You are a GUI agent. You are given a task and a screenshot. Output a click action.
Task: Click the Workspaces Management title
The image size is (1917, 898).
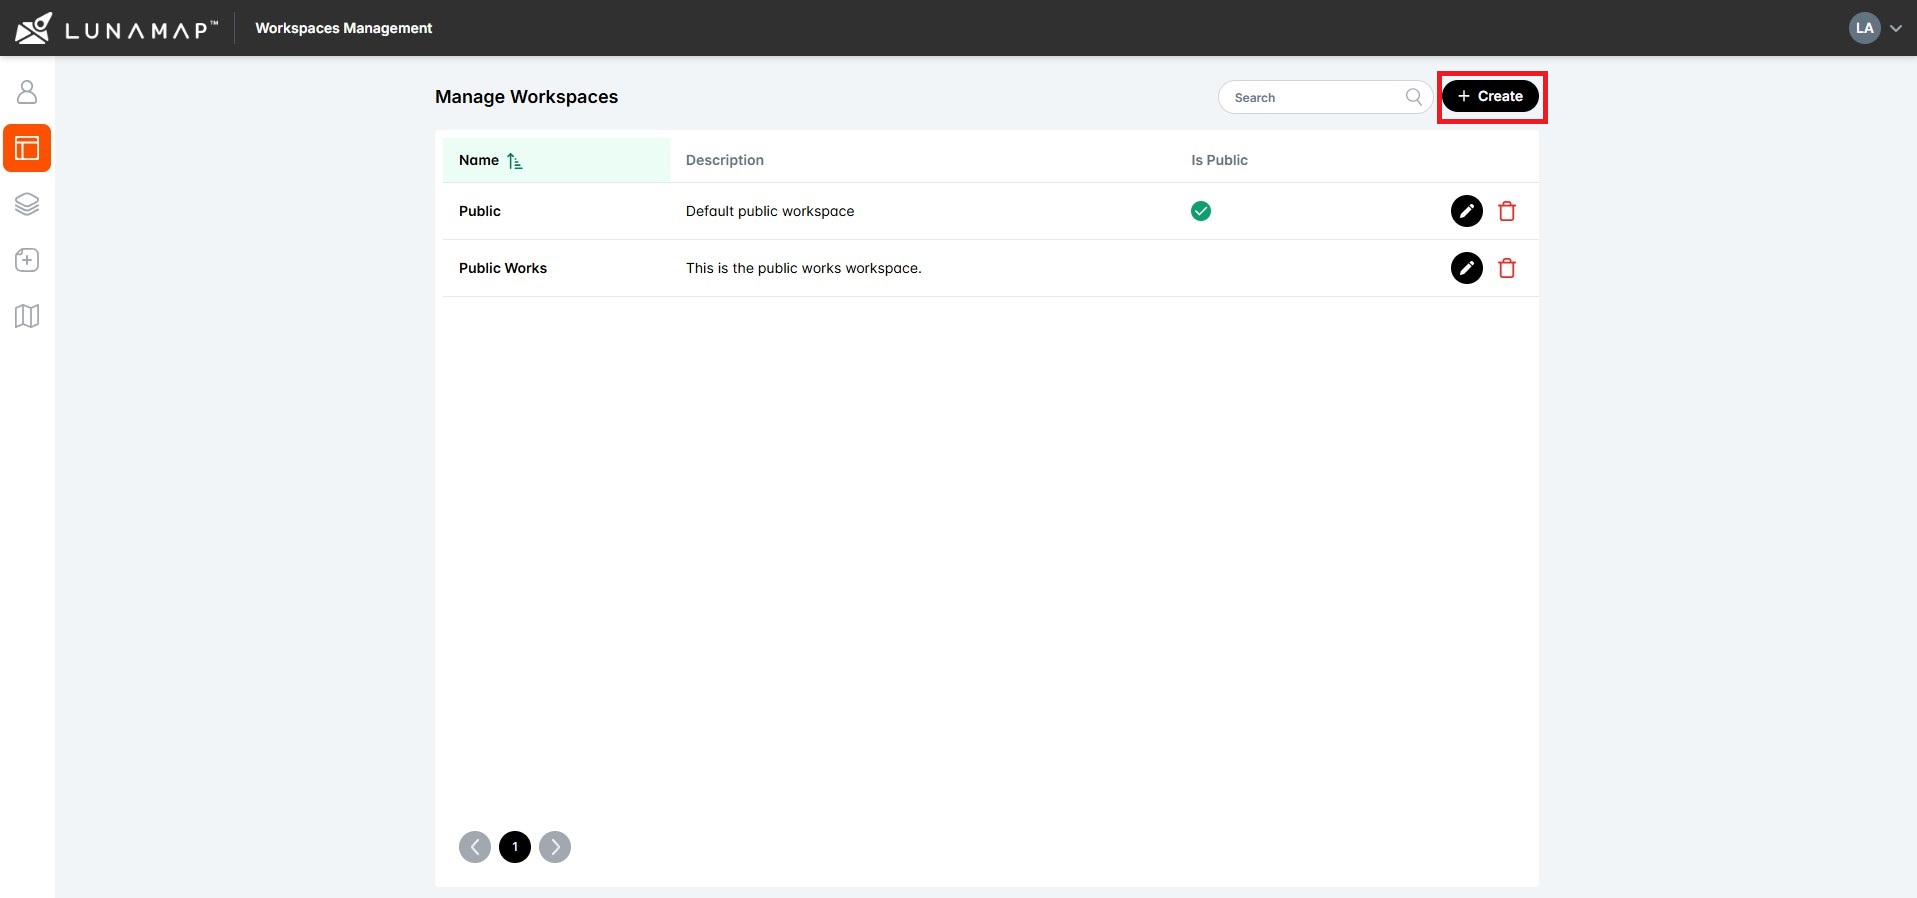click(344, 28)
